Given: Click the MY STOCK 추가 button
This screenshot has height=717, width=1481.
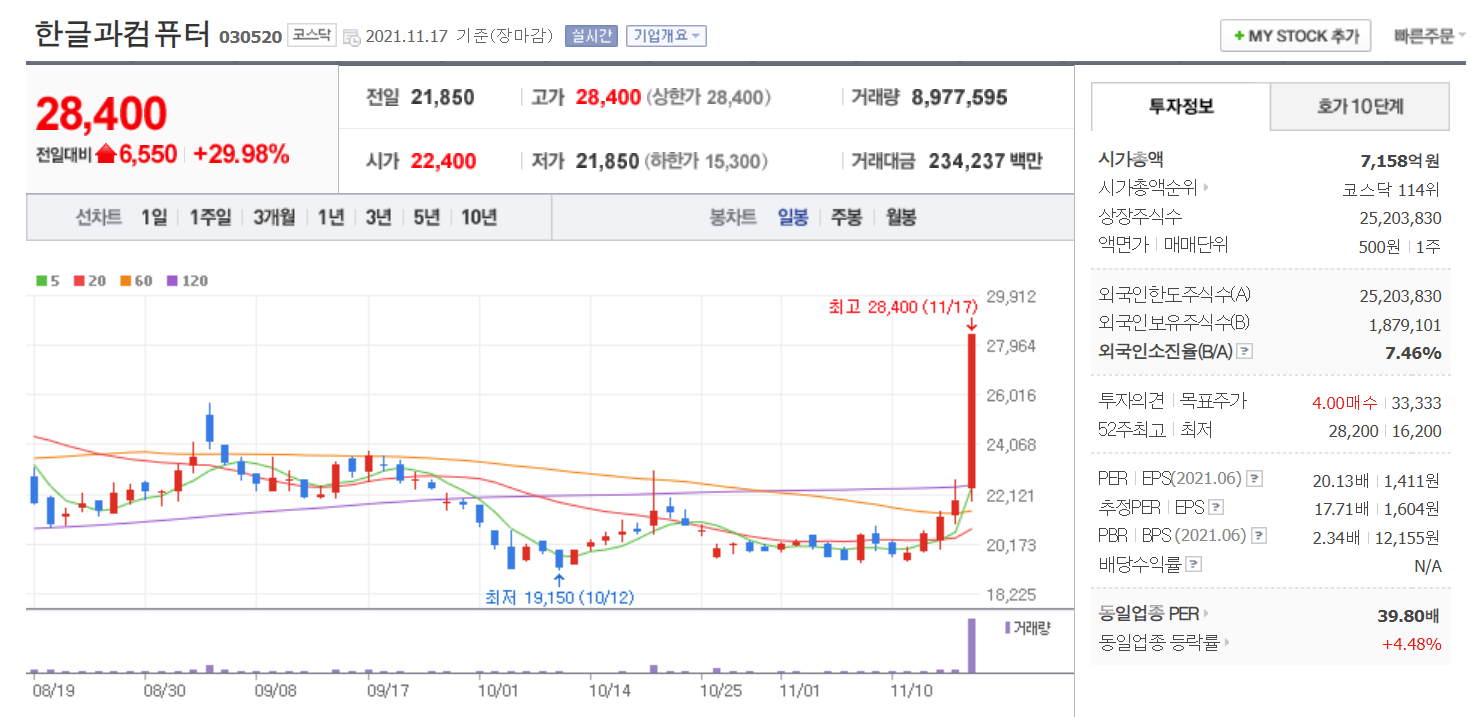Looking at the screenshot, I should pyautogui.click(x=1296, y=36).
